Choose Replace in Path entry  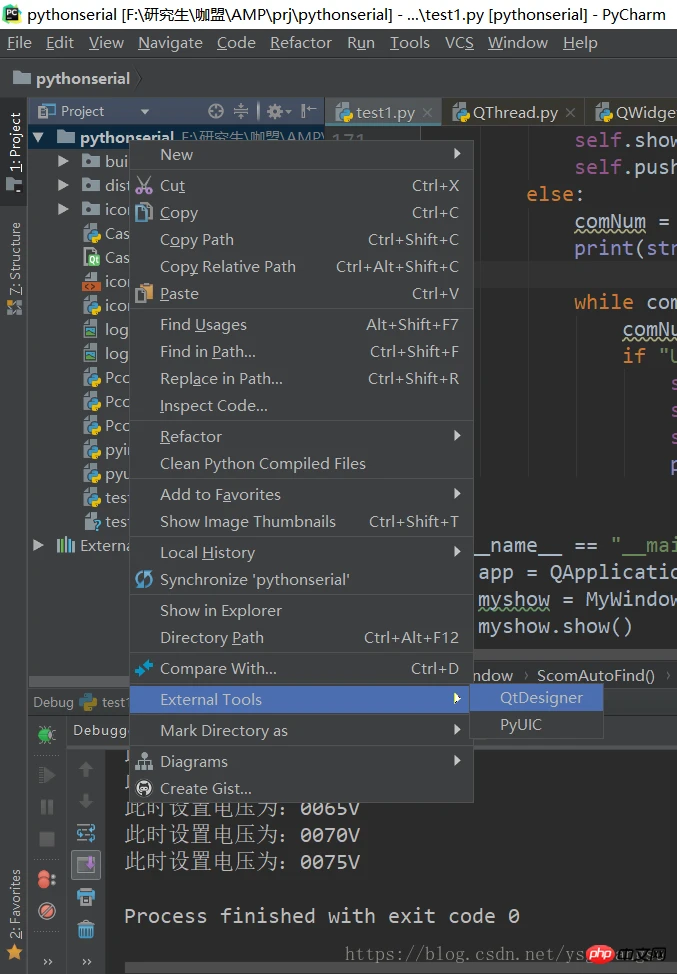point(301,378)
